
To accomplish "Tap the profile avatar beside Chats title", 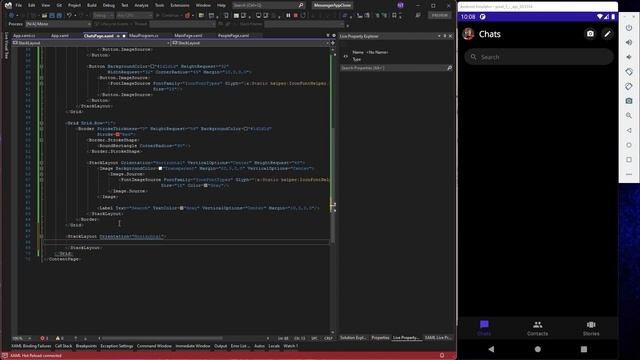I will point(468,34).
